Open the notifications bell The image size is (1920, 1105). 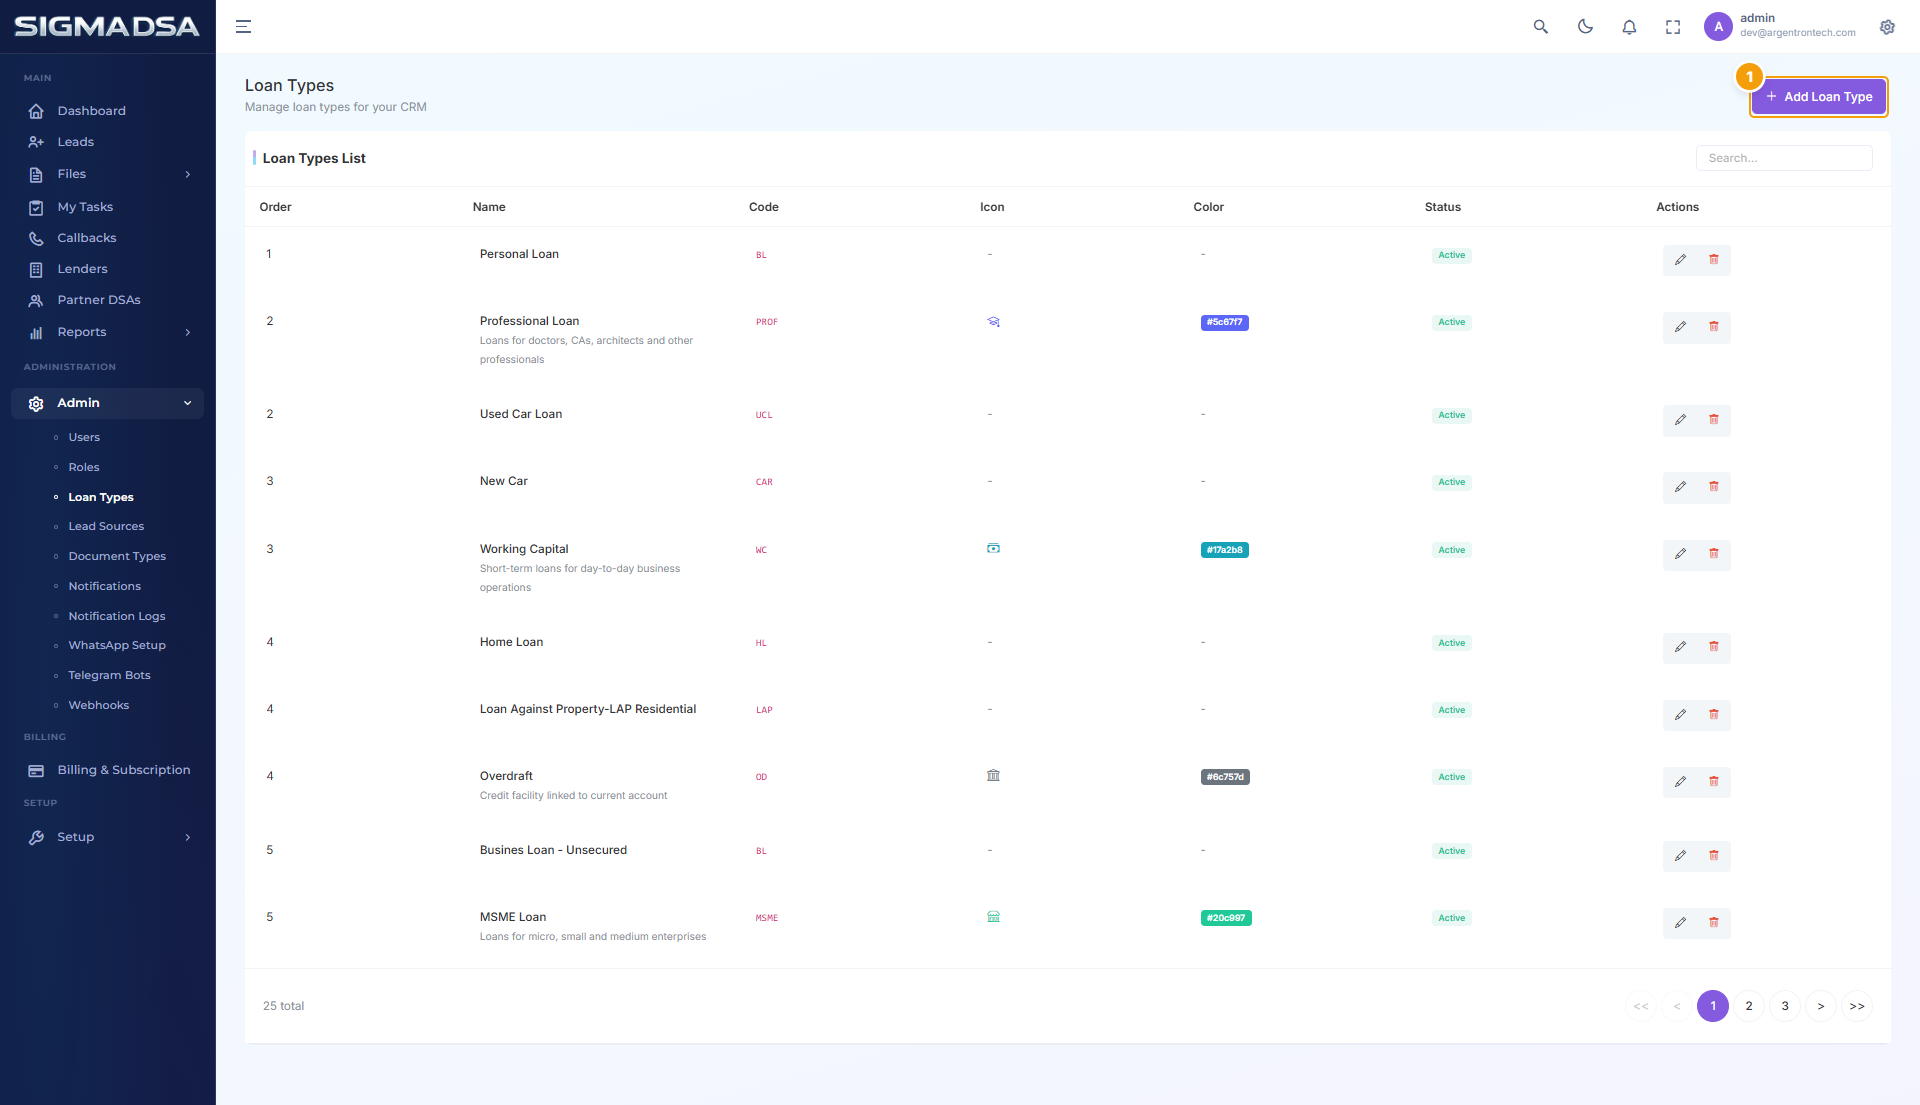tap(1629, 27)
